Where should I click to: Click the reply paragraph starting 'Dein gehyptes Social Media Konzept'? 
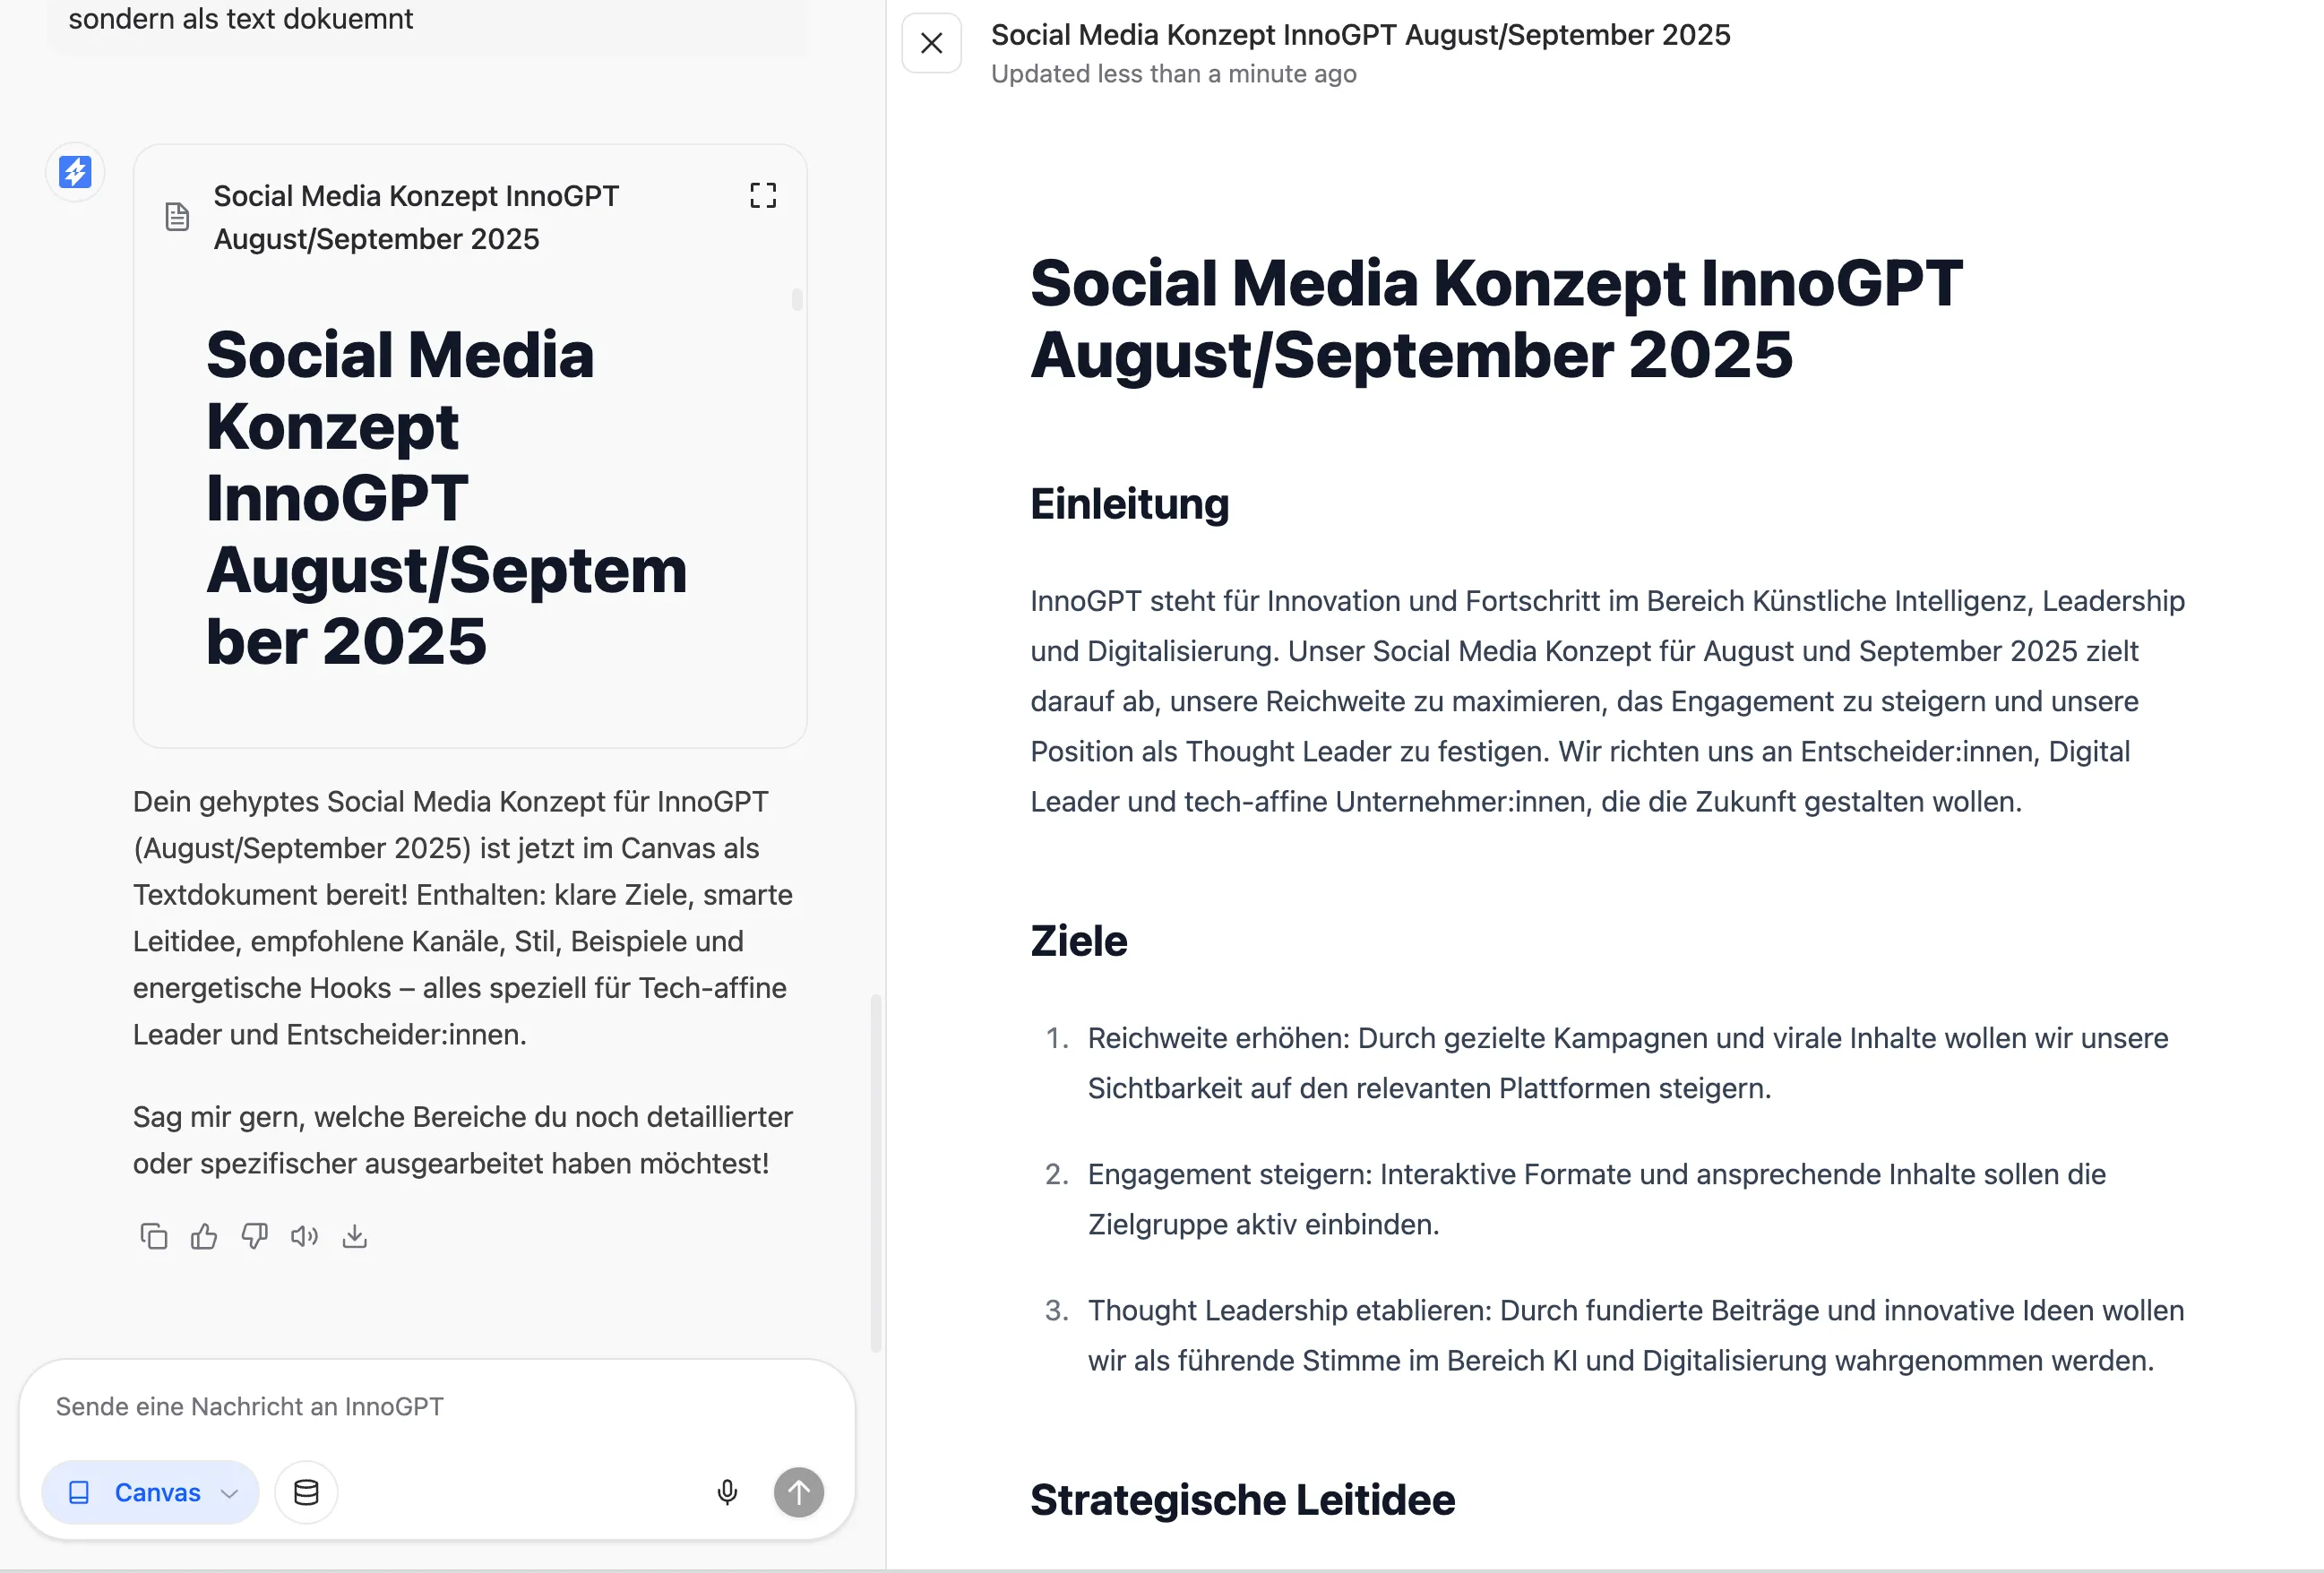(463, 918)
